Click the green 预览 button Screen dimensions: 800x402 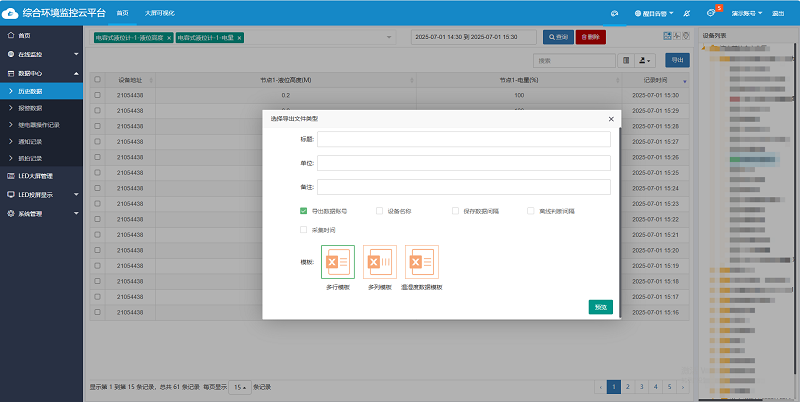(600, 306)
